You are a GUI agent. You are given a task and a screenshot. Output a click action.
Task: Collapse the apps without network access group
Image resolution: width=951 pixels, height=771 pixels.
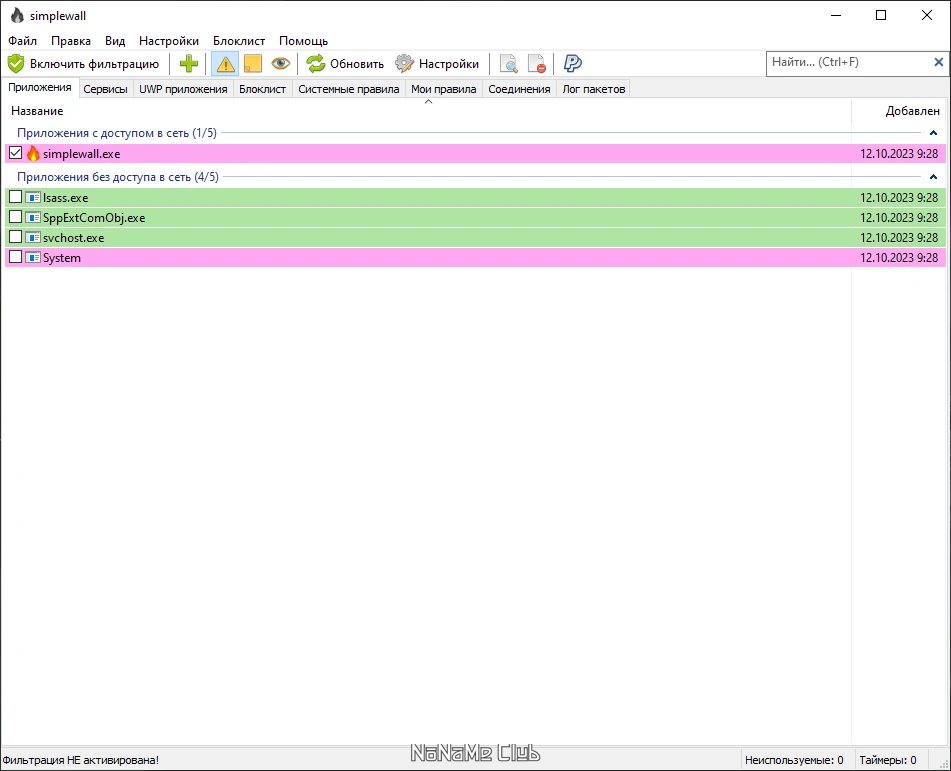click(933, 177)
